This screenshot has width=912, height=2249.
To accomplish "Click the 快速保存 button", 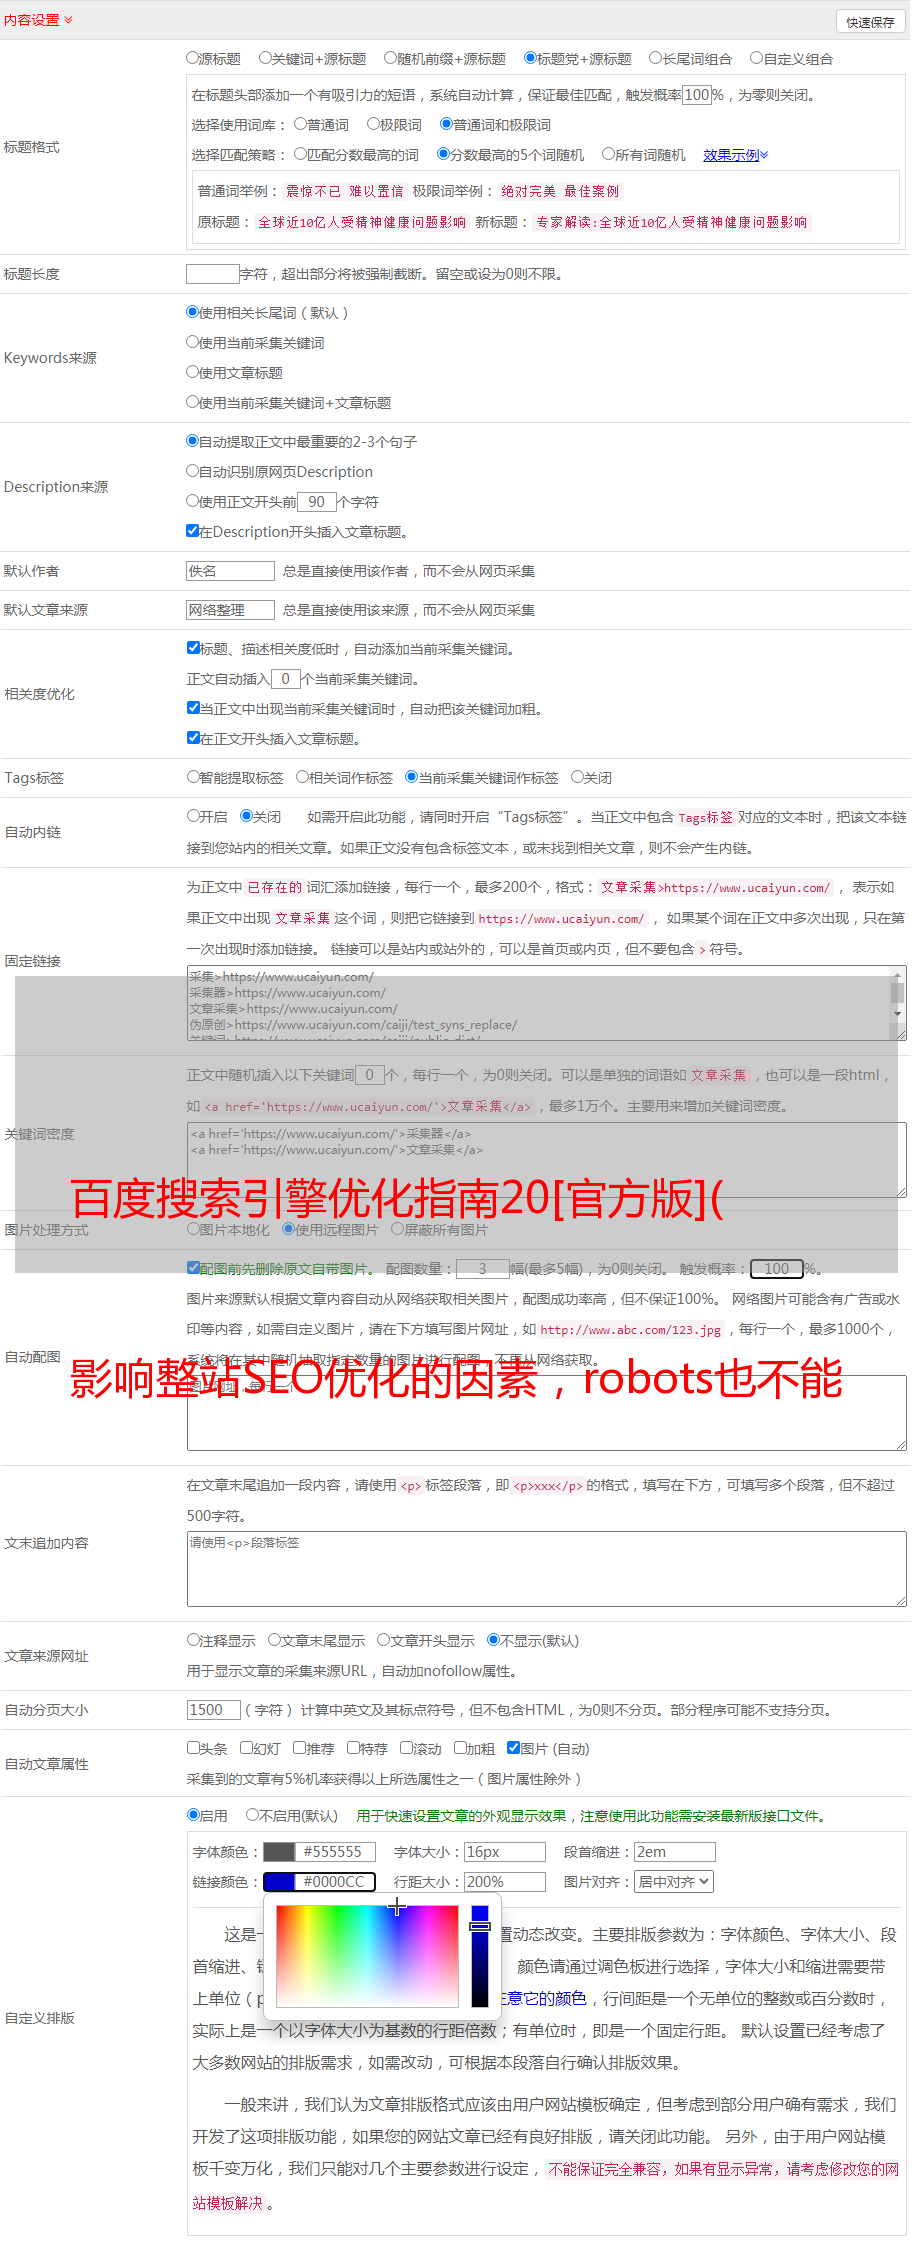I will tap(870, 22).
